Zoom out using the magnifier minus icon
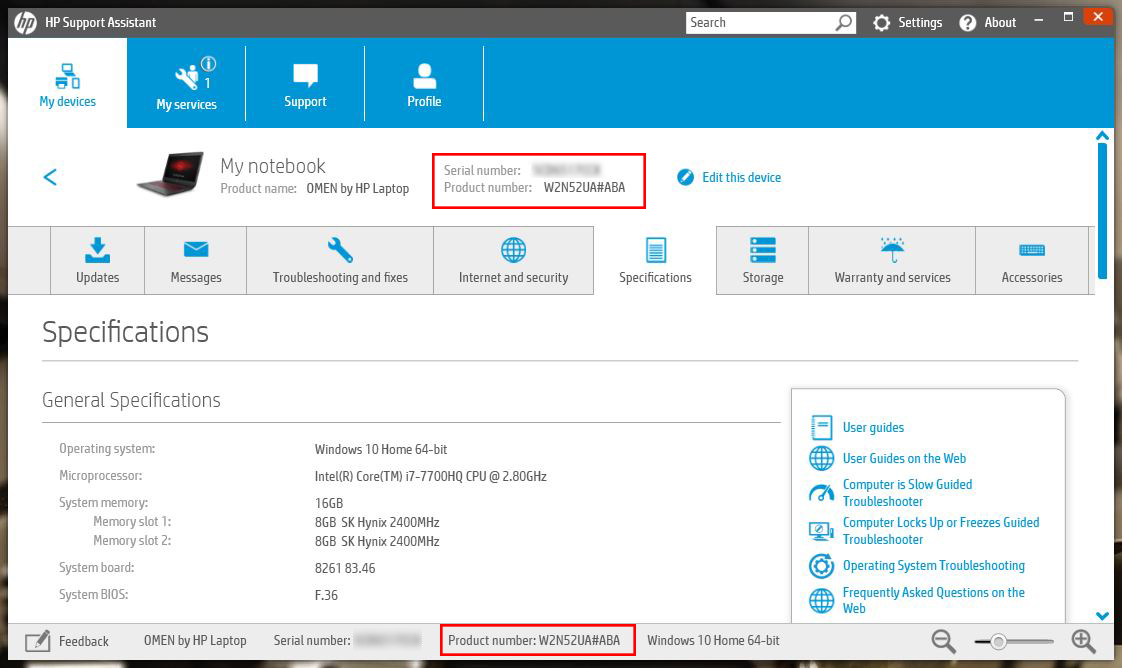Screen dimensions: 1122x668 point(941,641)
